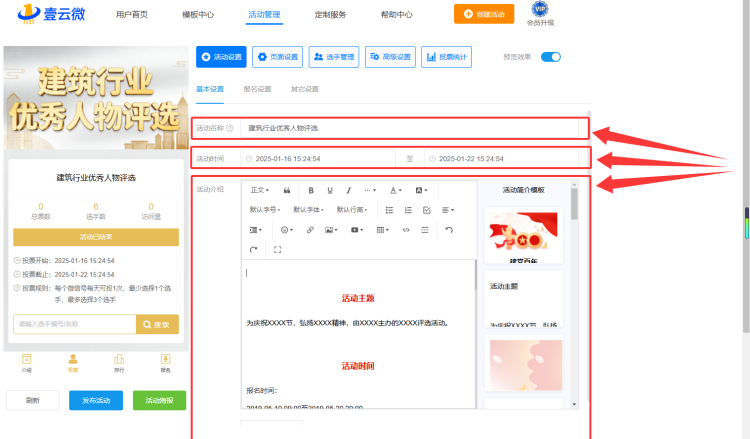The image size is (750, 439).
Task: Insert a code block via code icon
Action: [406, 230]
